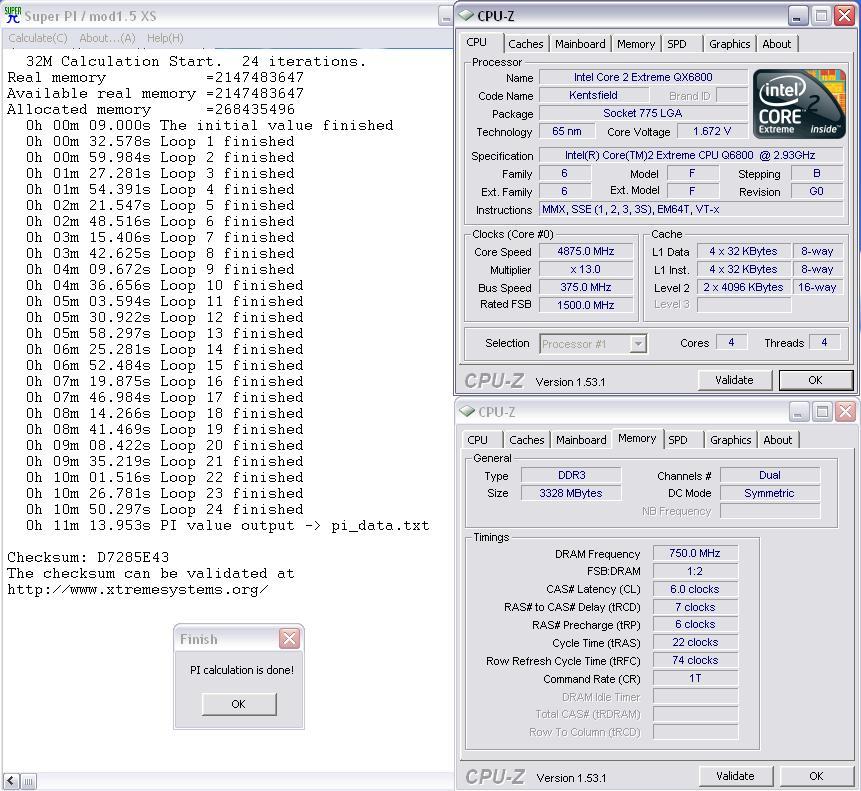Click the memory Type value DDR3
Viewport: 861px width, 791px height.
click(571, 475)
